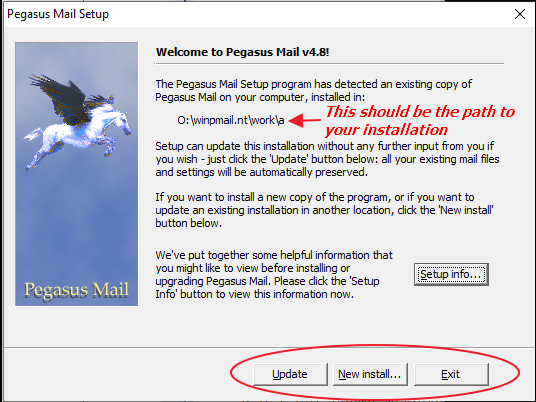Choose the New install... button
536x402 pixels.
click(370, 374)
